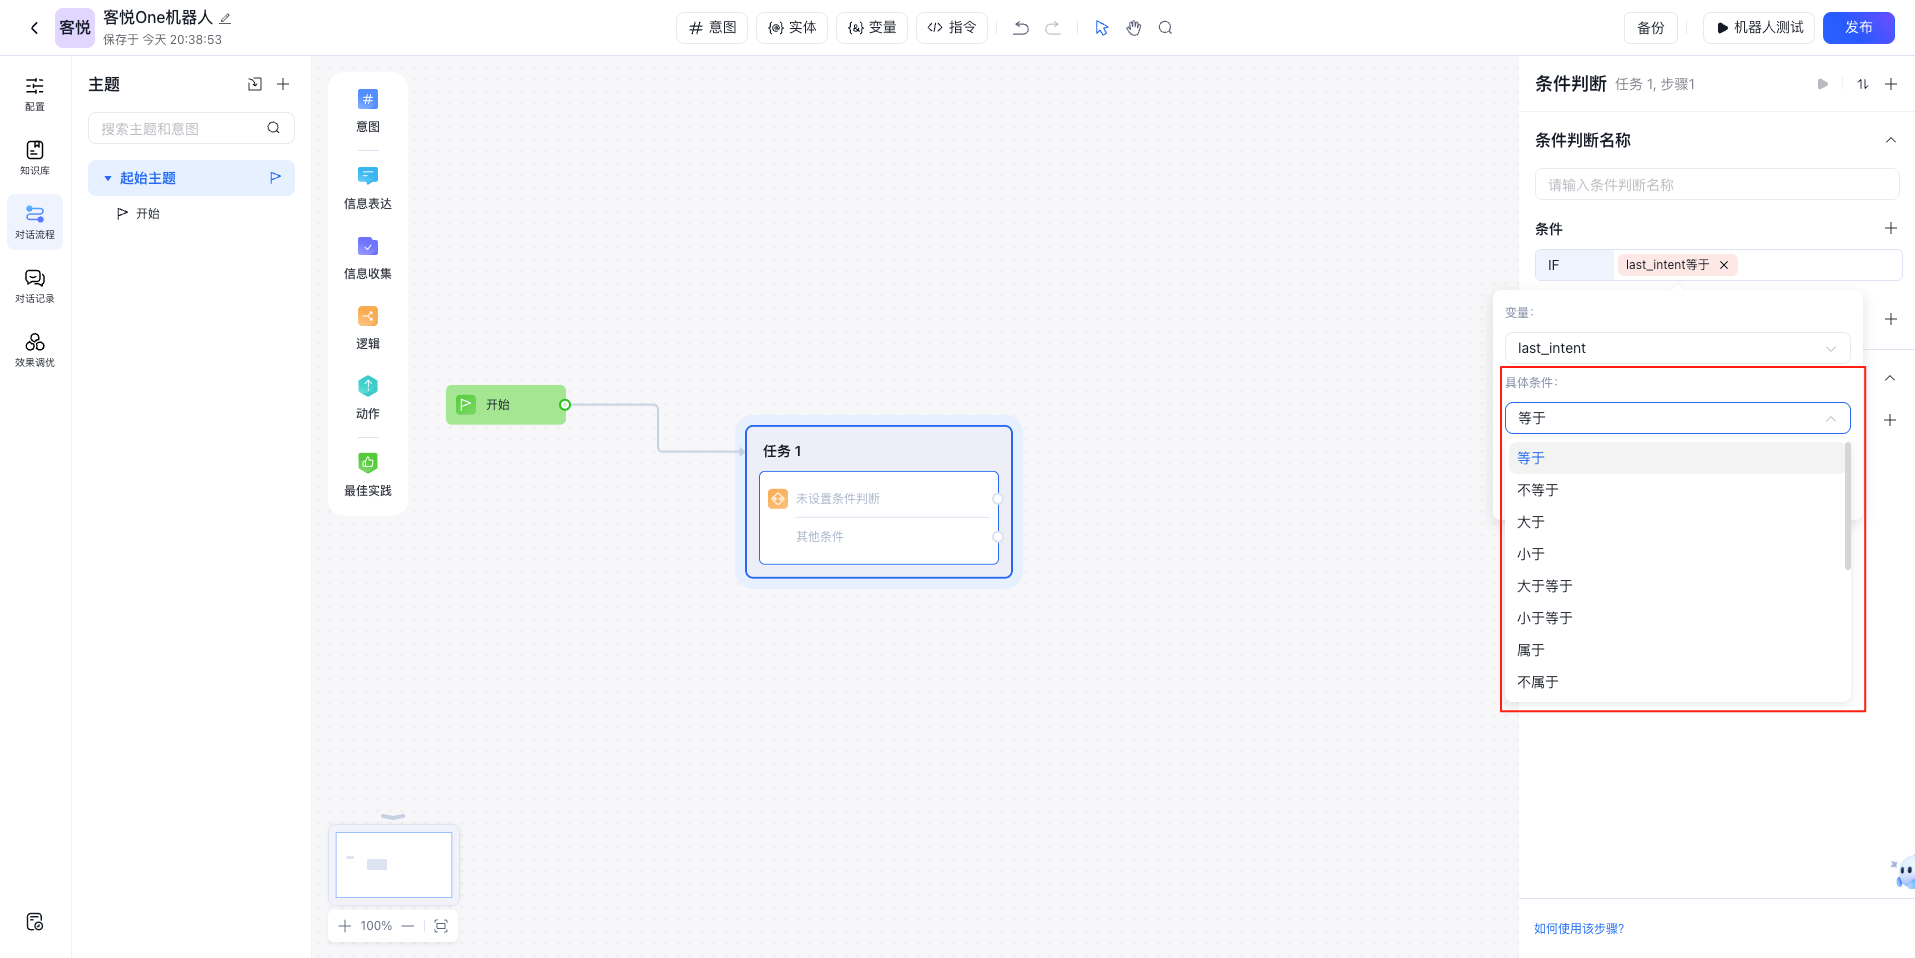Select the hand pan tool

tap(1133, 28)
